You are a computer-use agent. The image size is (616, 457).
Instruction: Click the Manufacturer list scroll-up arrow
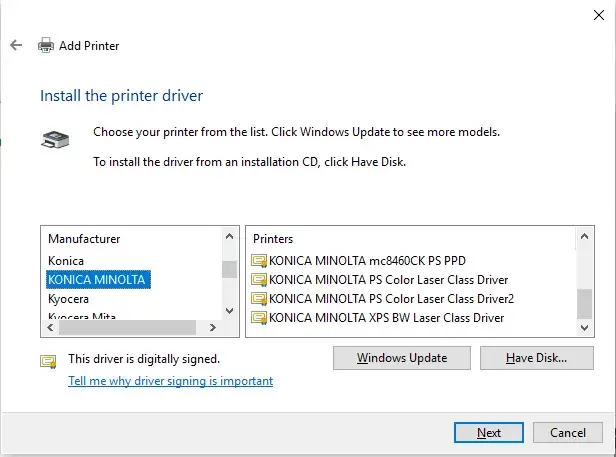[x=229, y=237]
